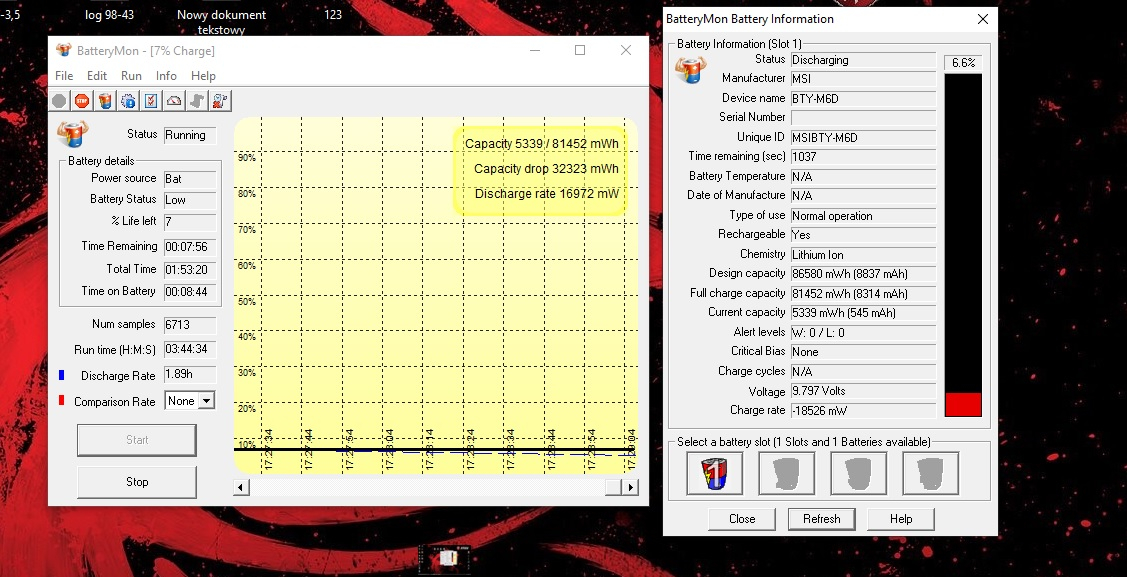
Task: Click Voltage value 9.797 Volts
Action: click(x=863, y=392)
